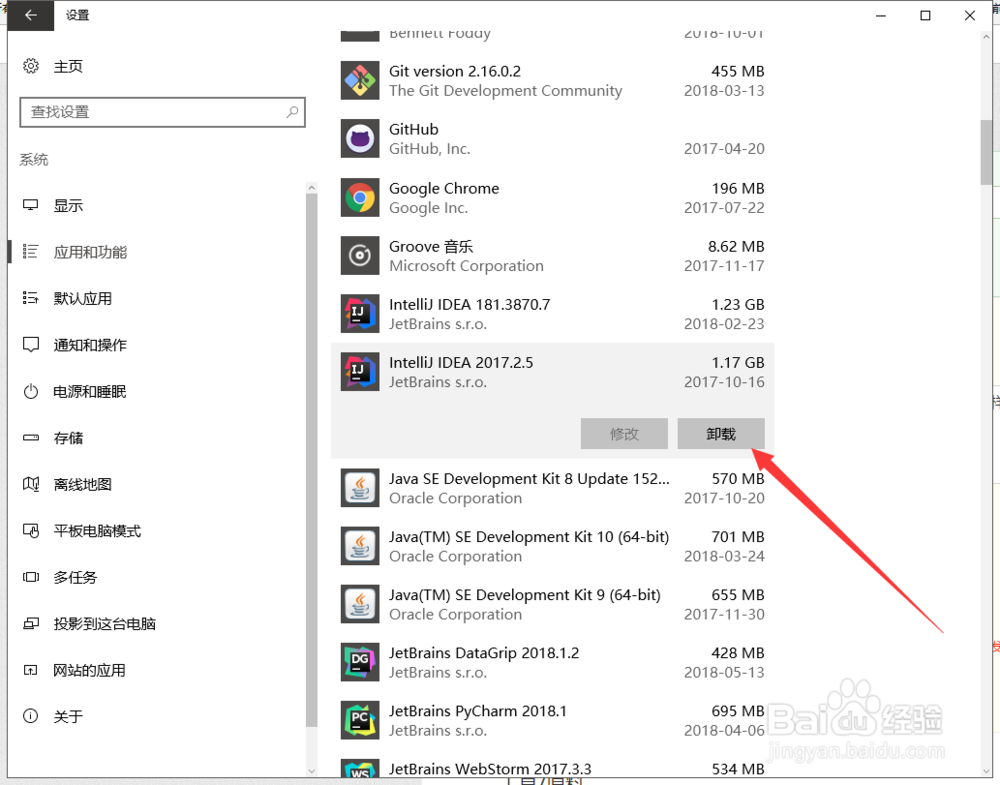Click the search magnifier icon in 查找设置 box

pos(292,112)
